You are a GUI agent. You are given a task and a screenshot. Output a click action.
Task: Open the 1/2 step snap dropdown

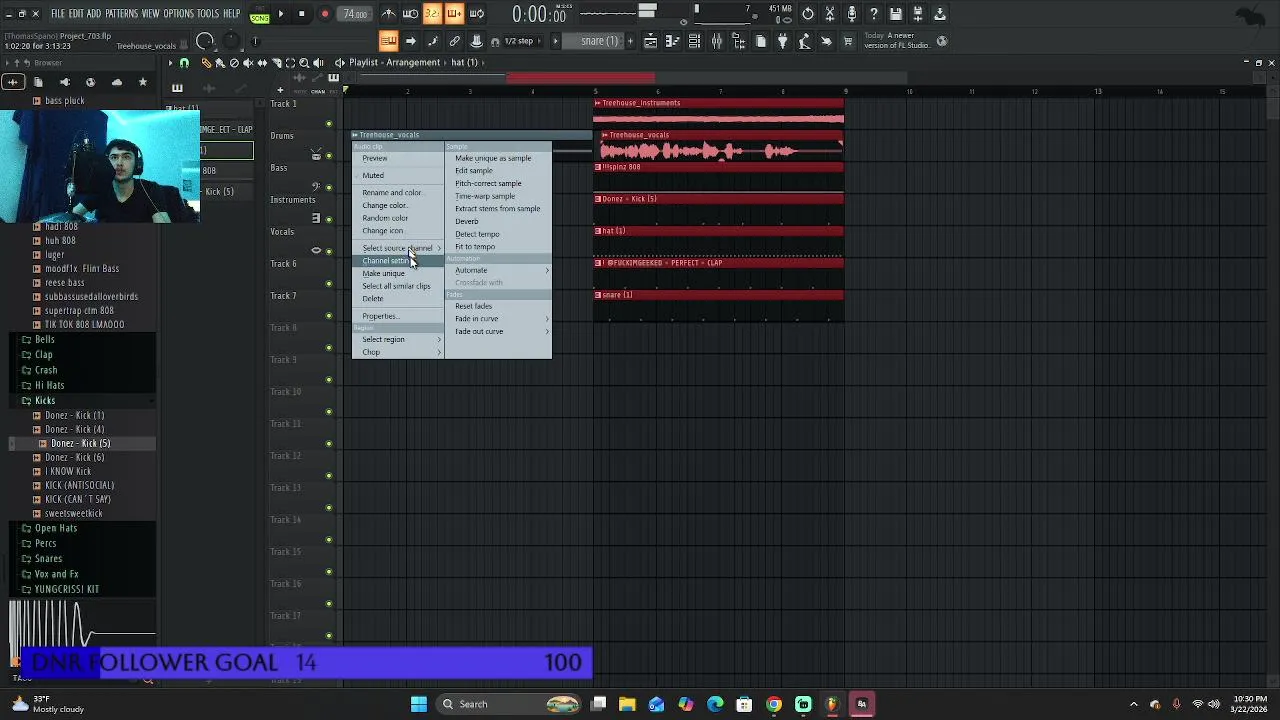[x=525, y=41]
